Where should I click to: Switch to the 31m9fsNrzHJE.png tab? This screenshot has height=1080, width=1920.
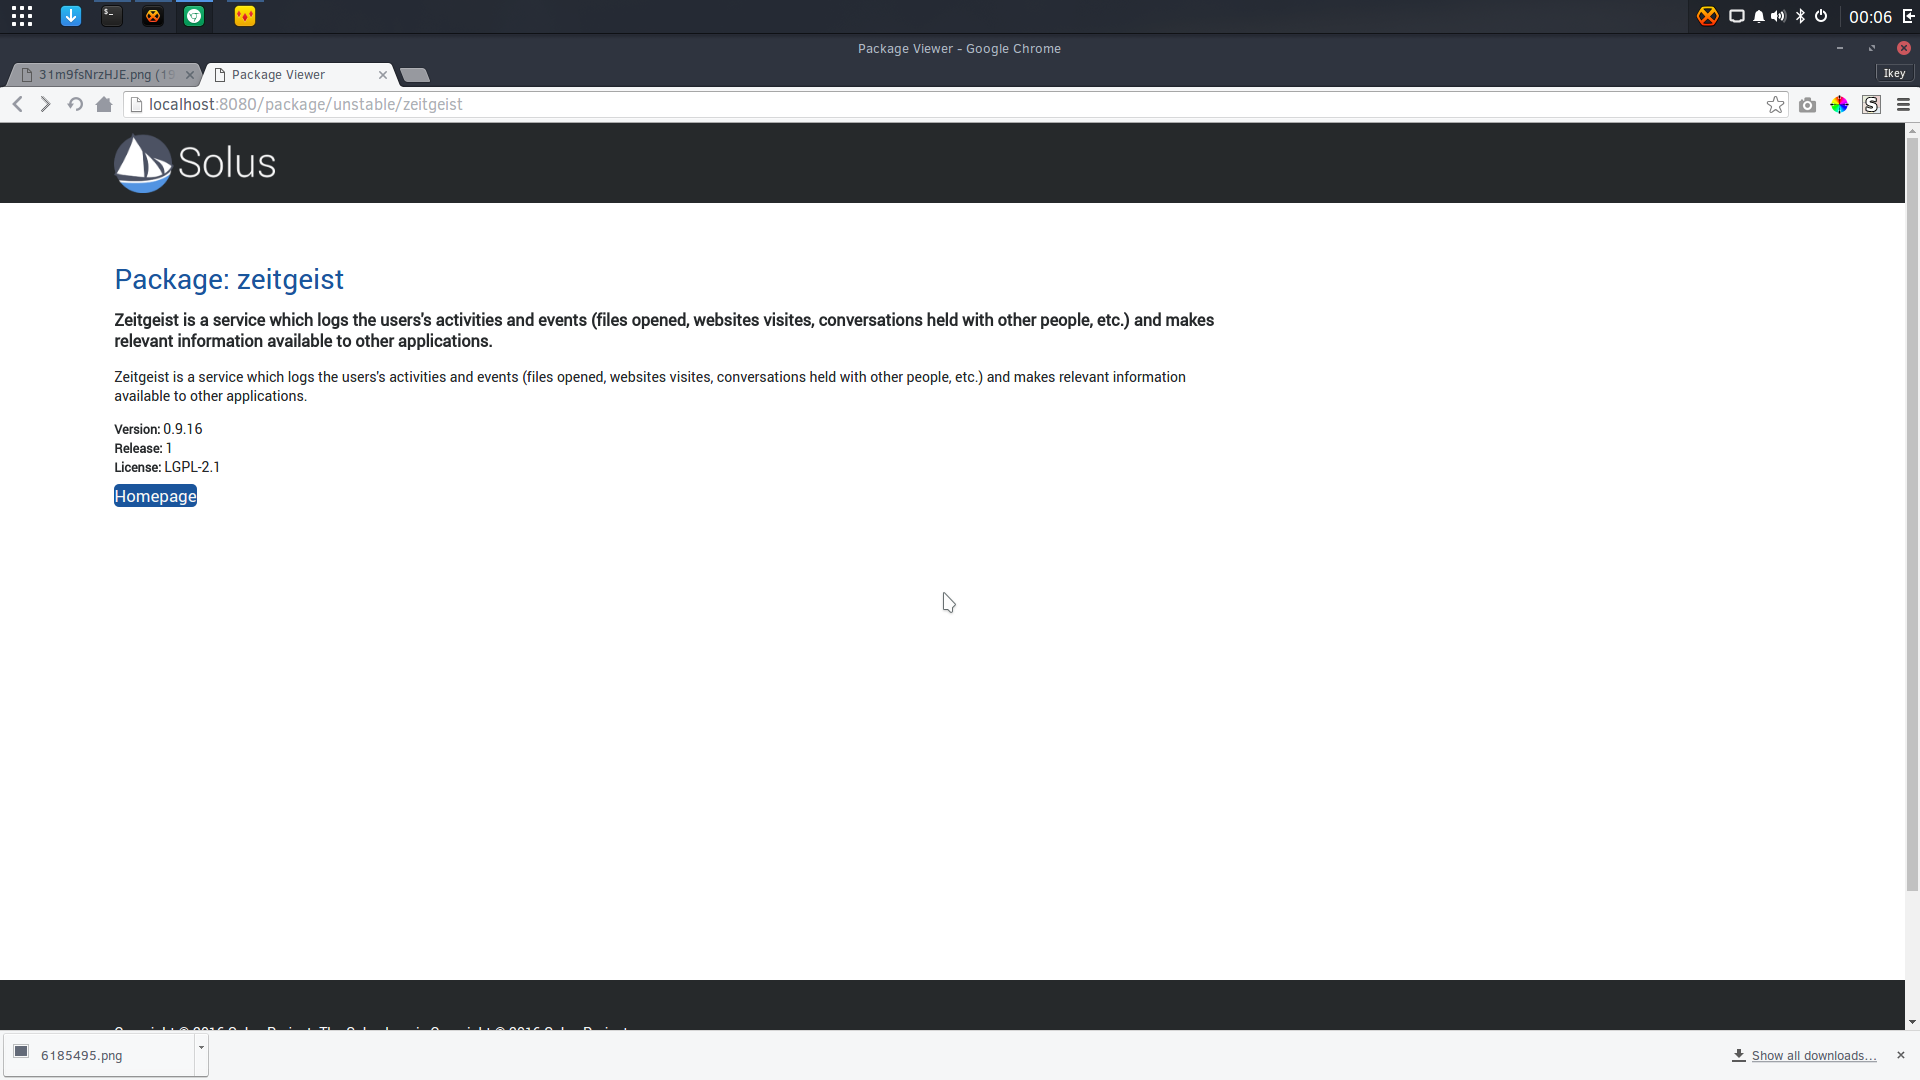pyautogui.click(x=105, y=75)
